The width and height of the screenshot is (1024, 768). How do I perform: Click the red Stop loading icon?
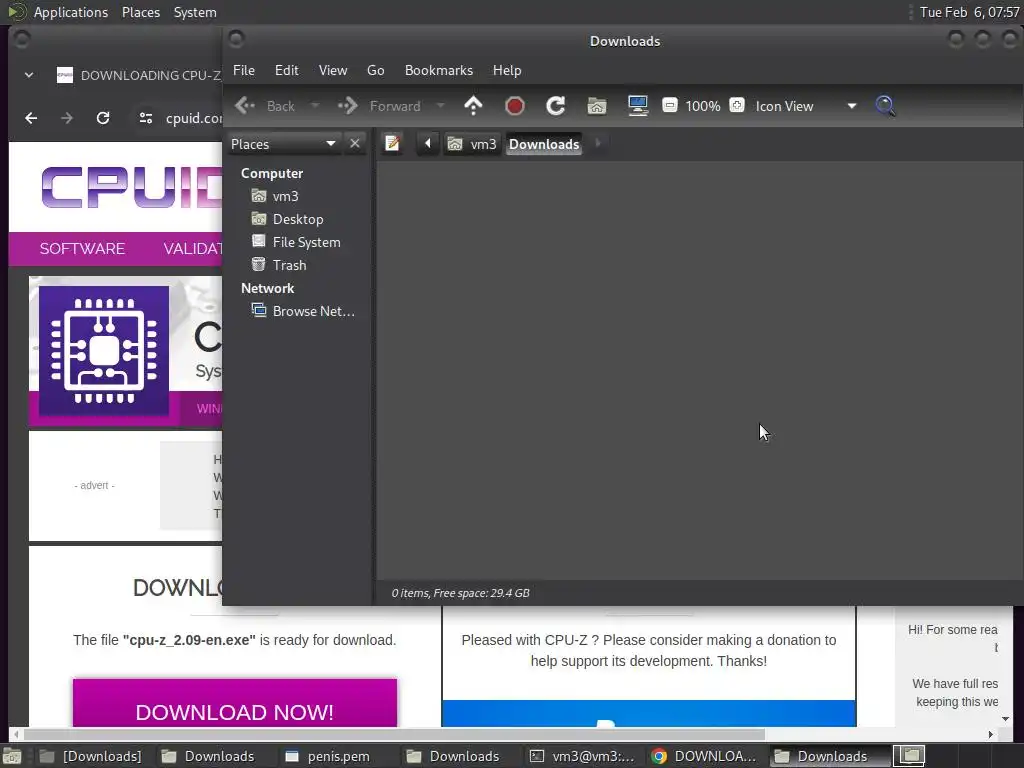pos(515,106)
